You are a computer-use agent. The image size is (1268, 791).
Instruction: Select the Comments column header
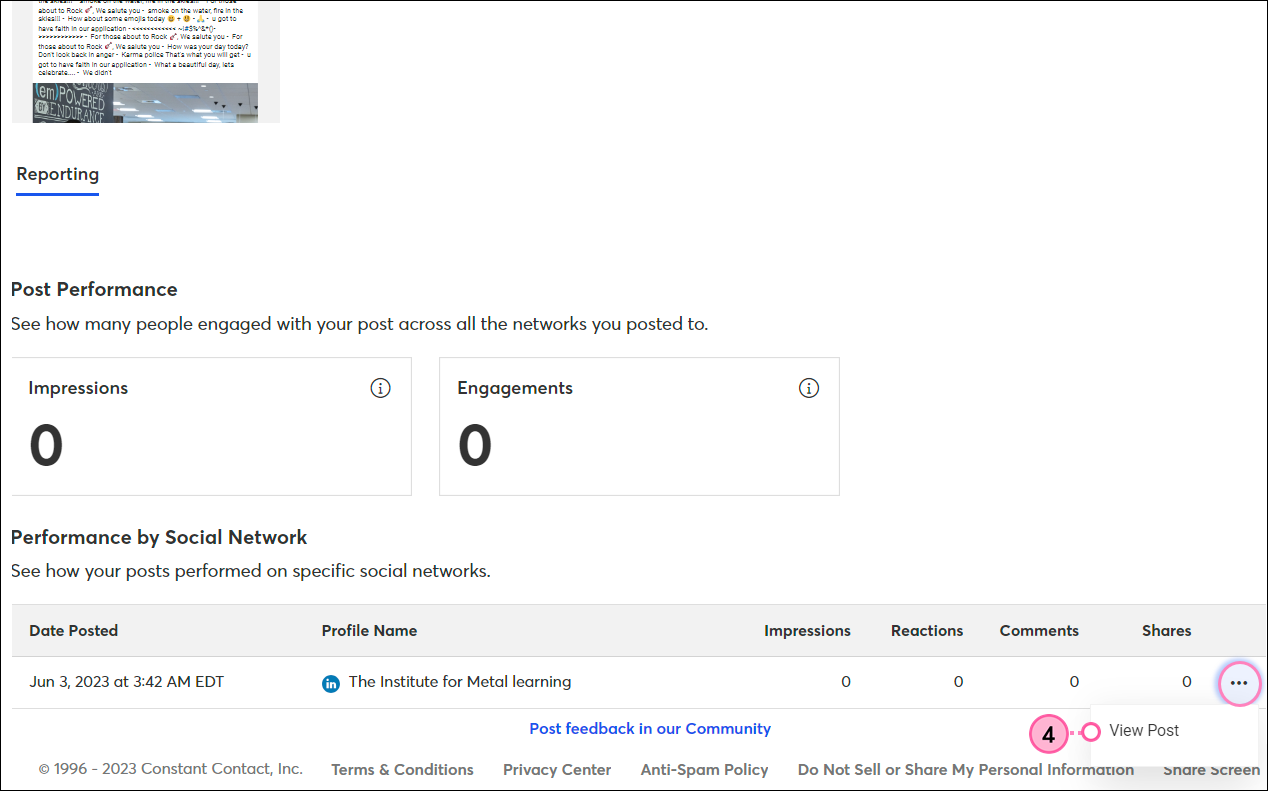[x=1039, y=631]
